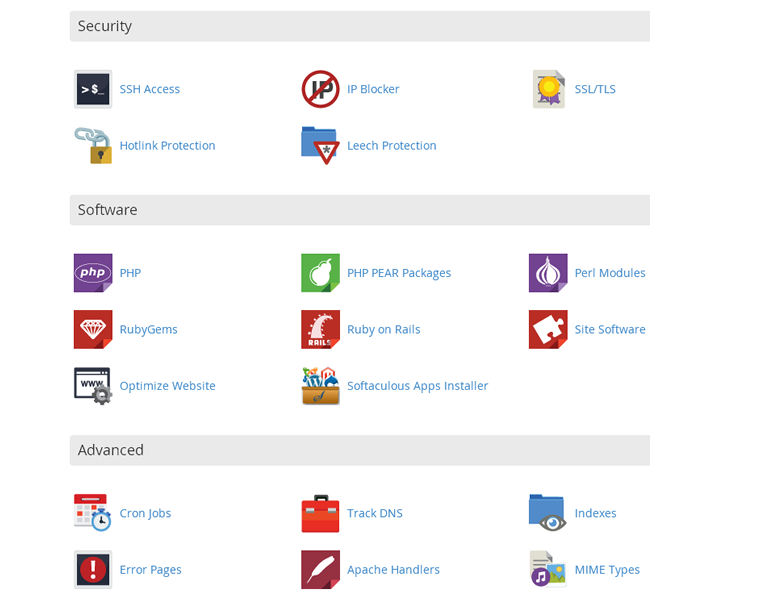Open the Site Software puzzle icon

548,329
